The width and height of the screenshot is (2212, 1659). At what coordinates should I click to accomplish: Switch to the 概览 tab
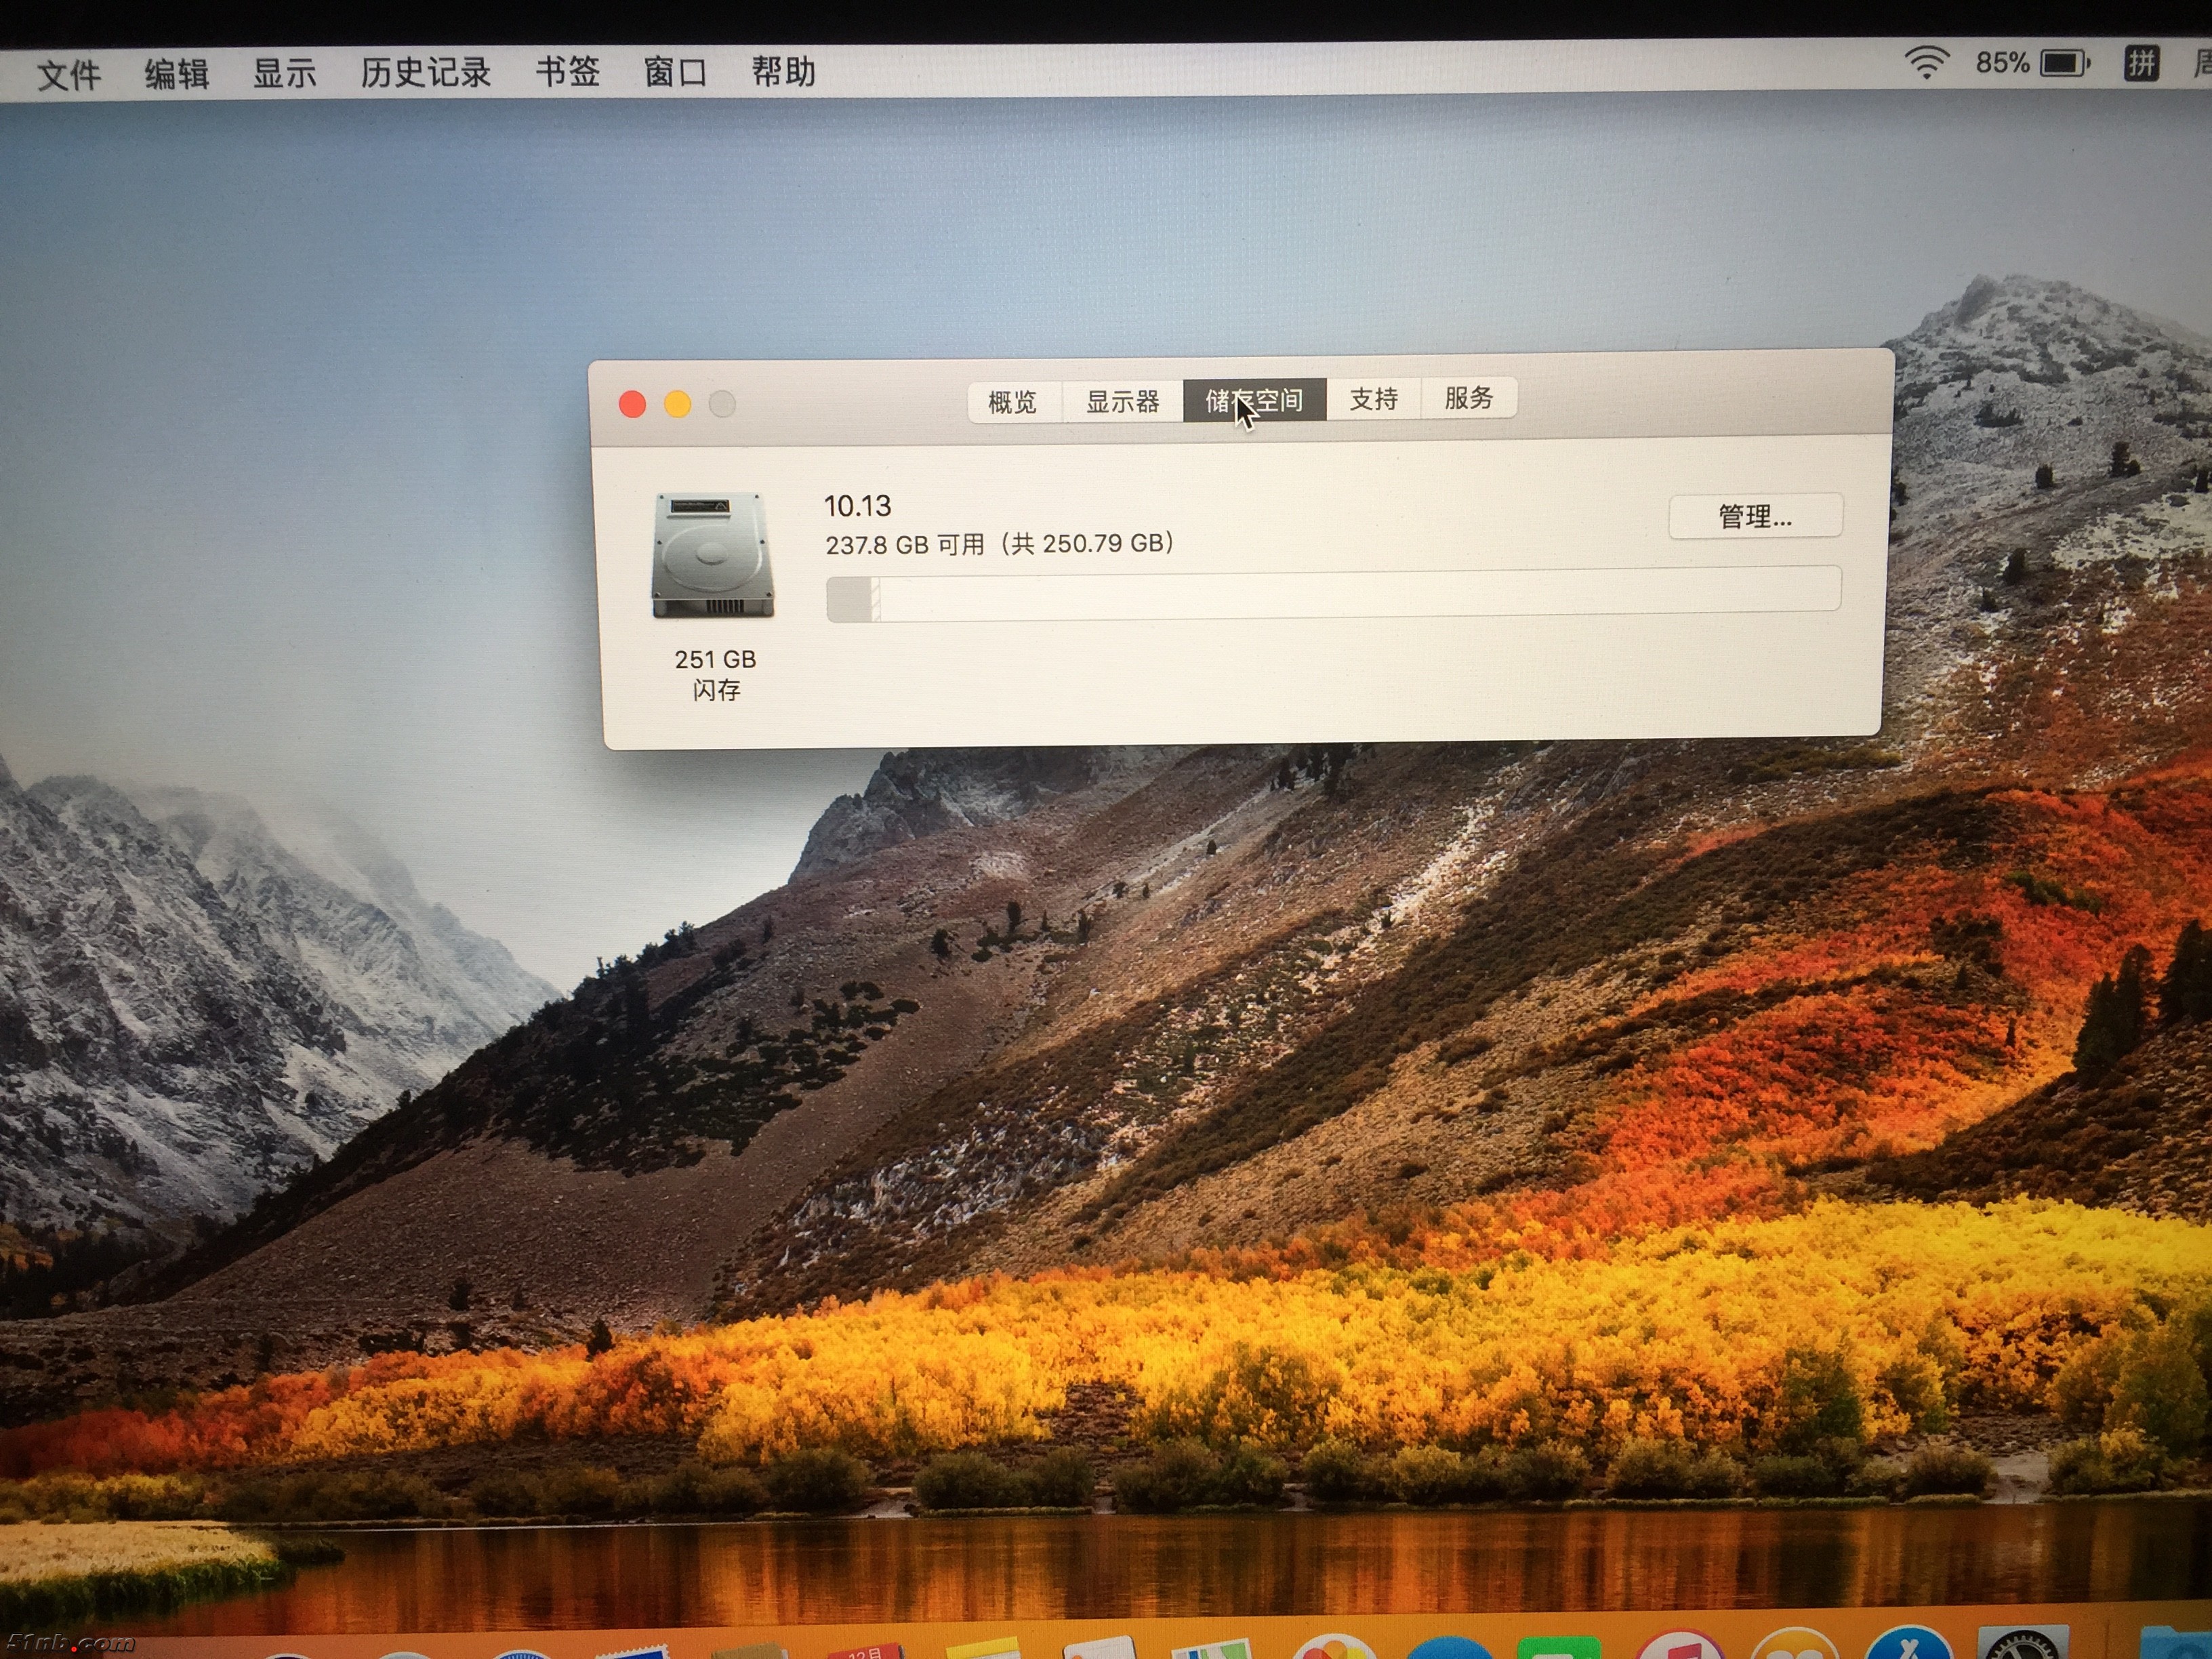point(1012,402)
